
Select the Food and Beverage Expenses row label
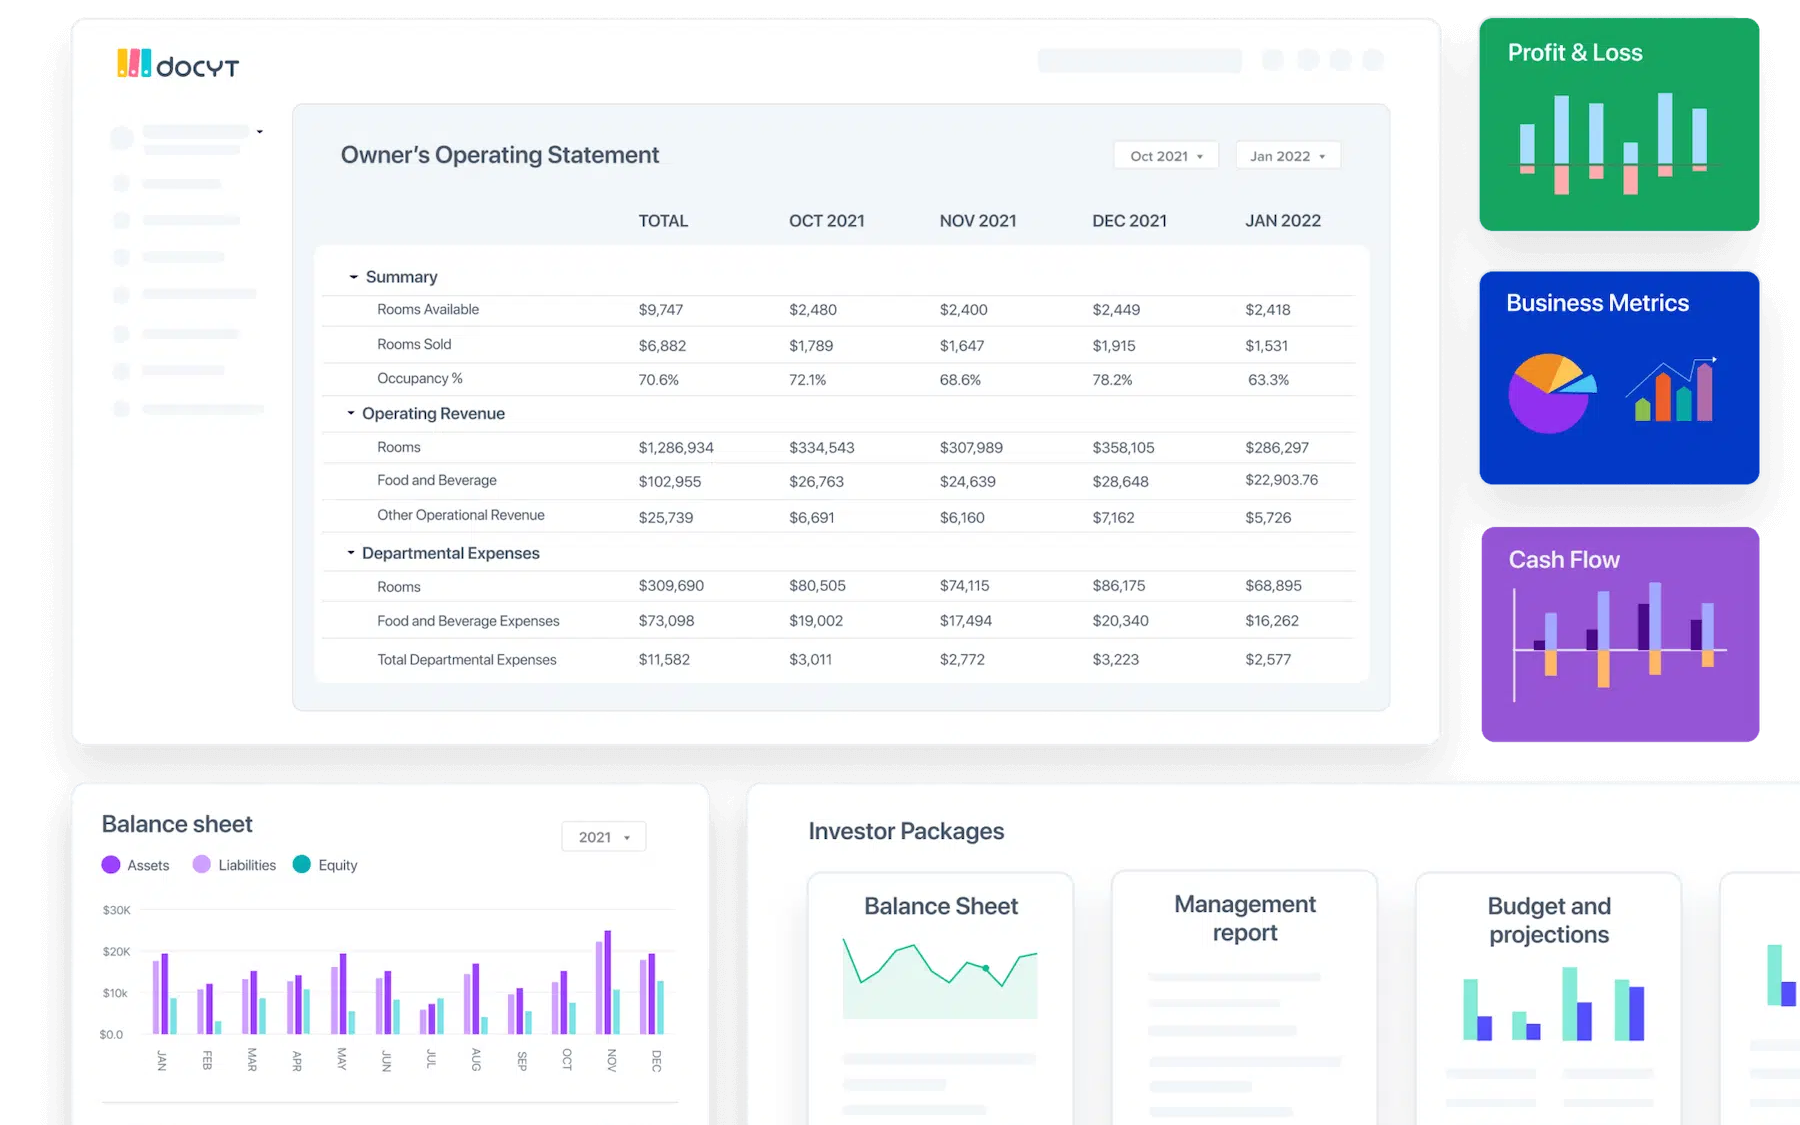click(x=468, y=621)
